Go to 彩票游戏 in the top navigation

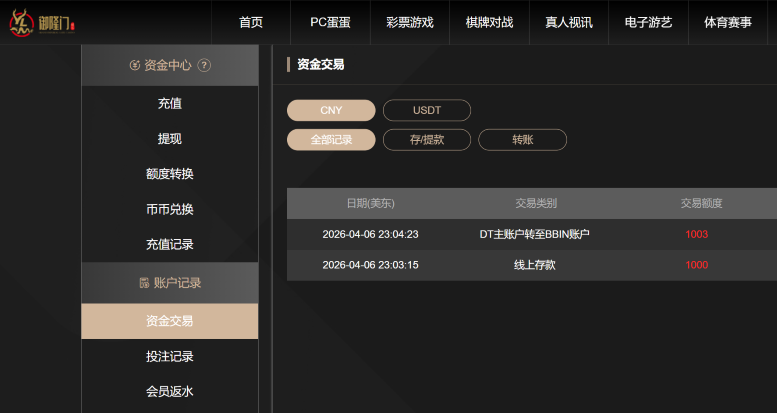pos(410,22)
